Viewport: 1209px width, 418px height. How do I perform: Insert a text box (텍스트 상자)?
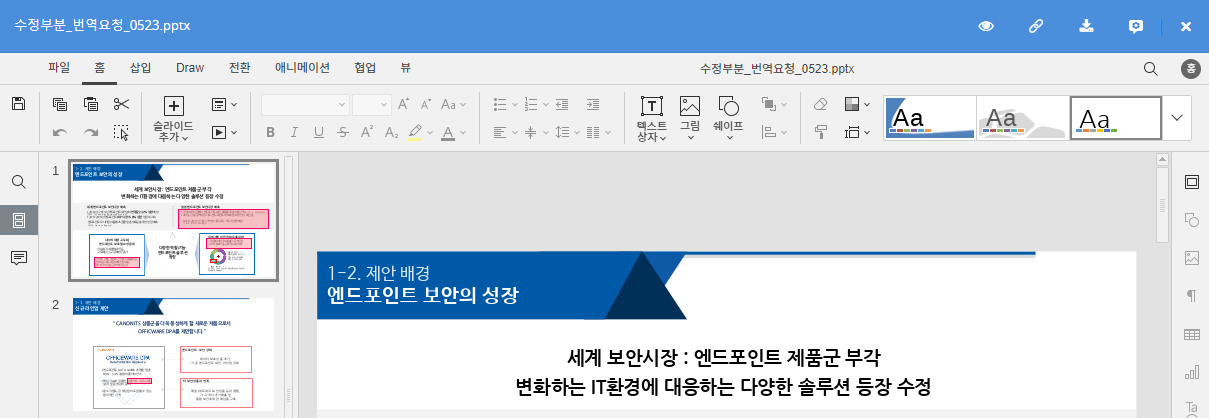(651, 119)
